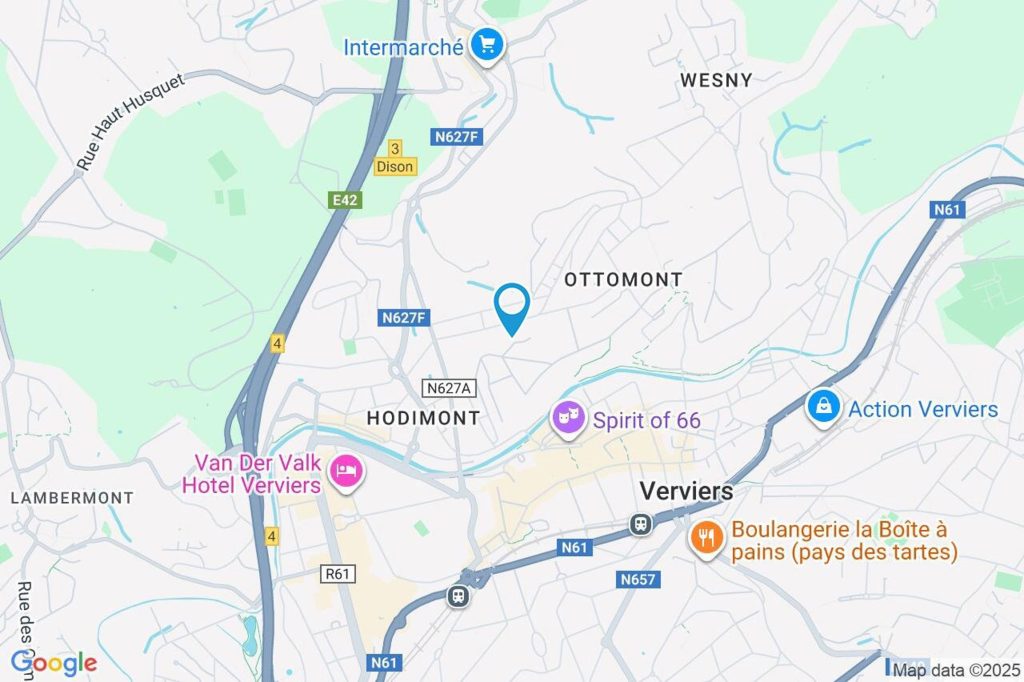Image resolution: width=1024 pixels, height=682 pixels.
Task: Select the Dison exit 3 sign
Action: click(x=394, y=158)
